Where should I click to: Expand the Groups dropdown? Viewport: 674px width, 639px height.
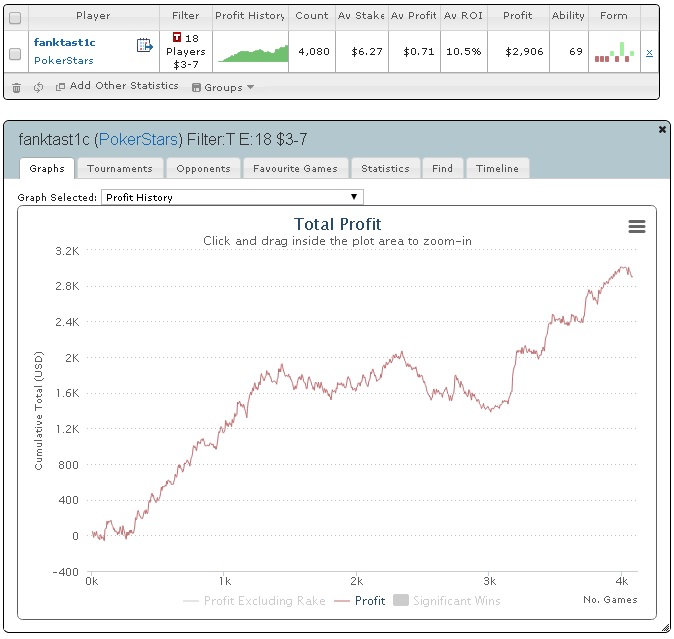(222, 87)
